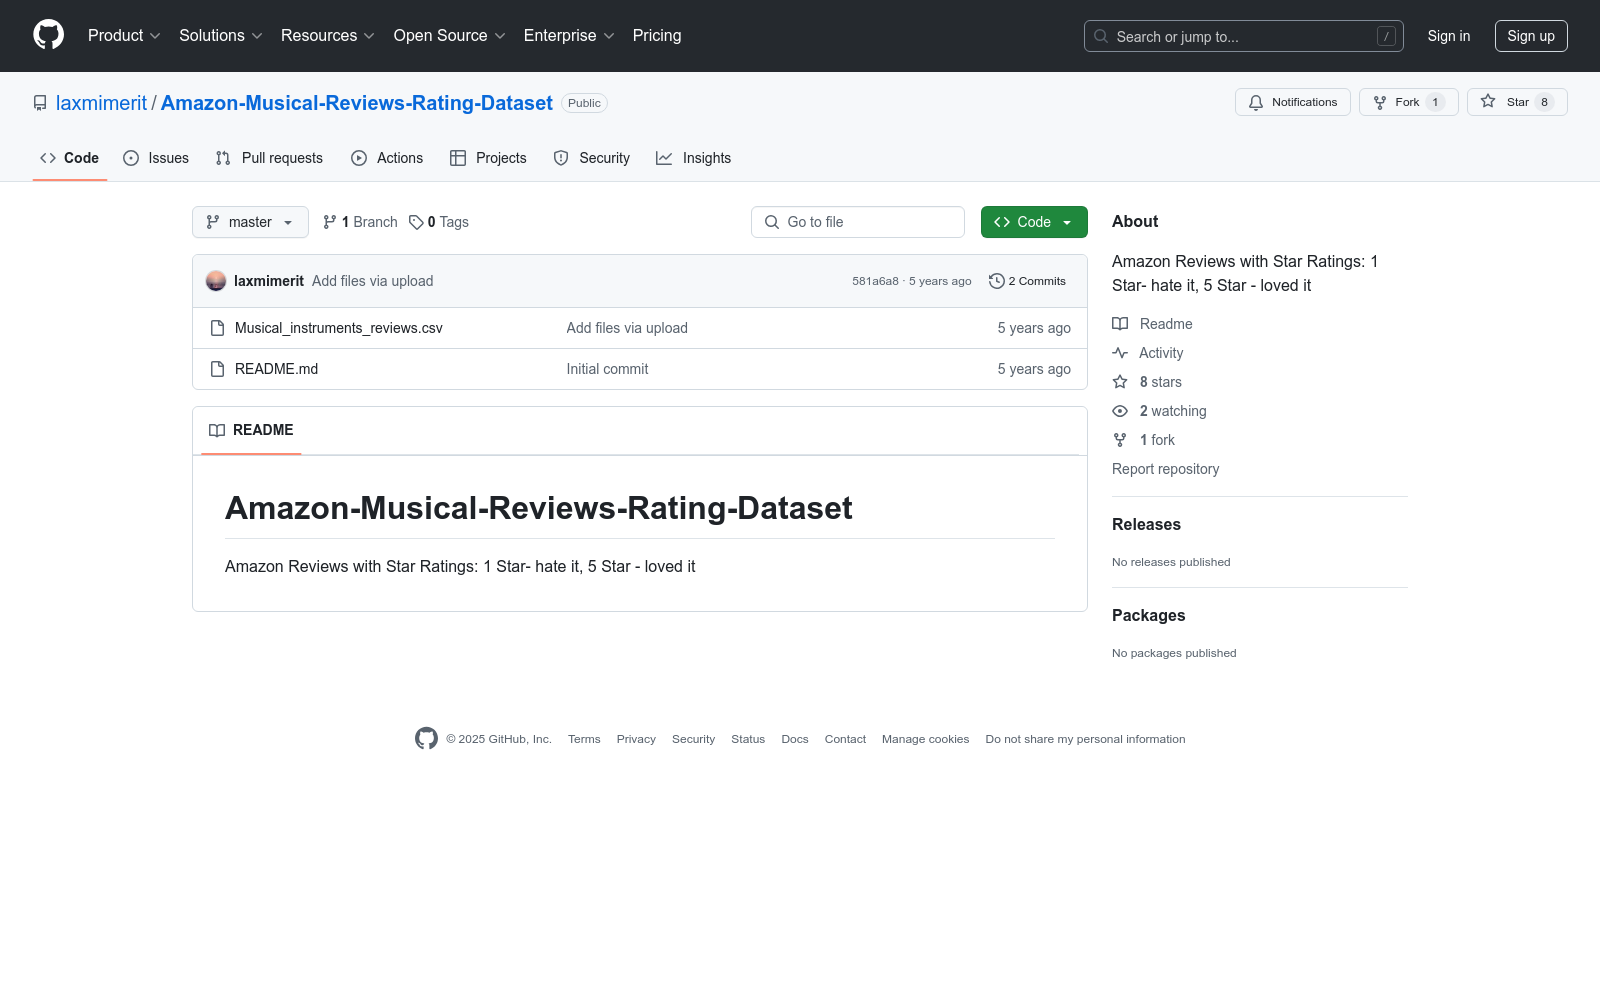Image resolution: width=1600 pixels, height=1000 pixels.
Task: Open the Projects tab
Action: tap(488, 158)
